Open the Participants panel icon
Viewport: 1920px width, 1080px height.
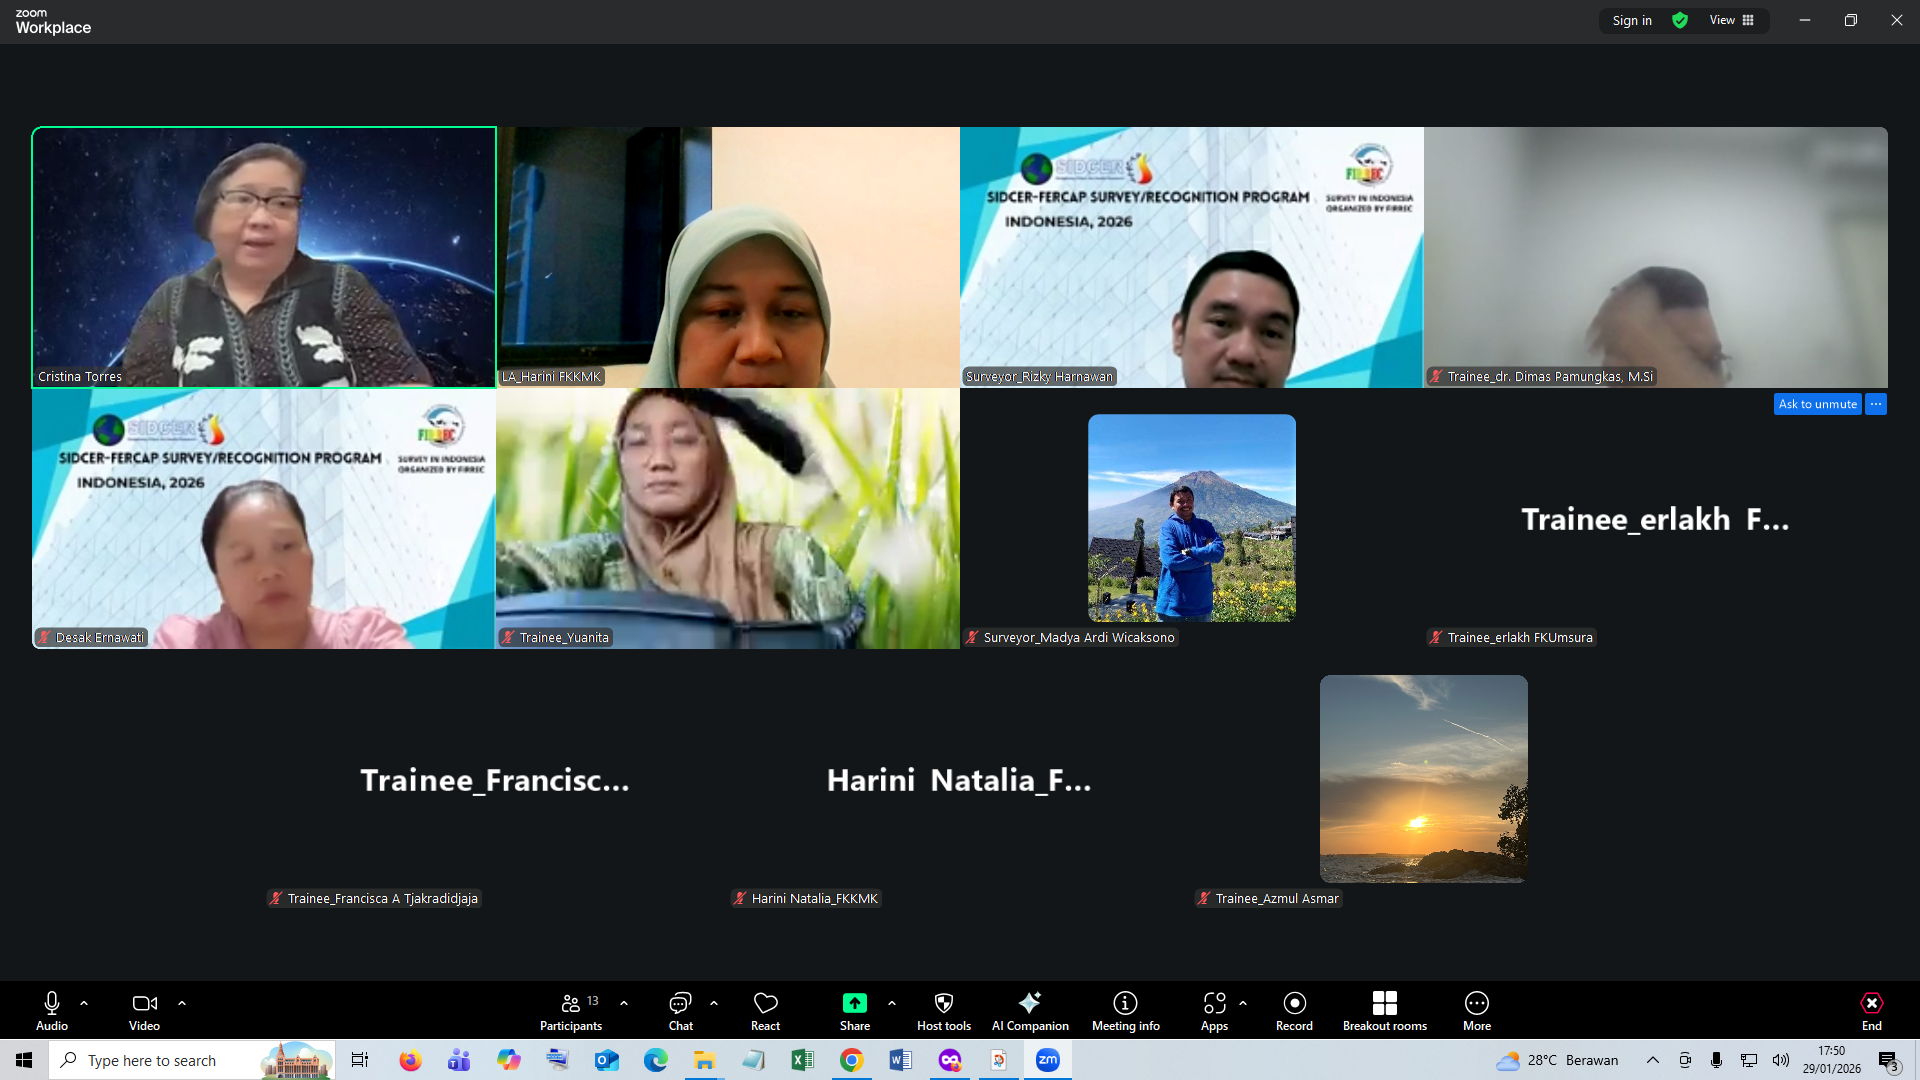coord(571,1003)
